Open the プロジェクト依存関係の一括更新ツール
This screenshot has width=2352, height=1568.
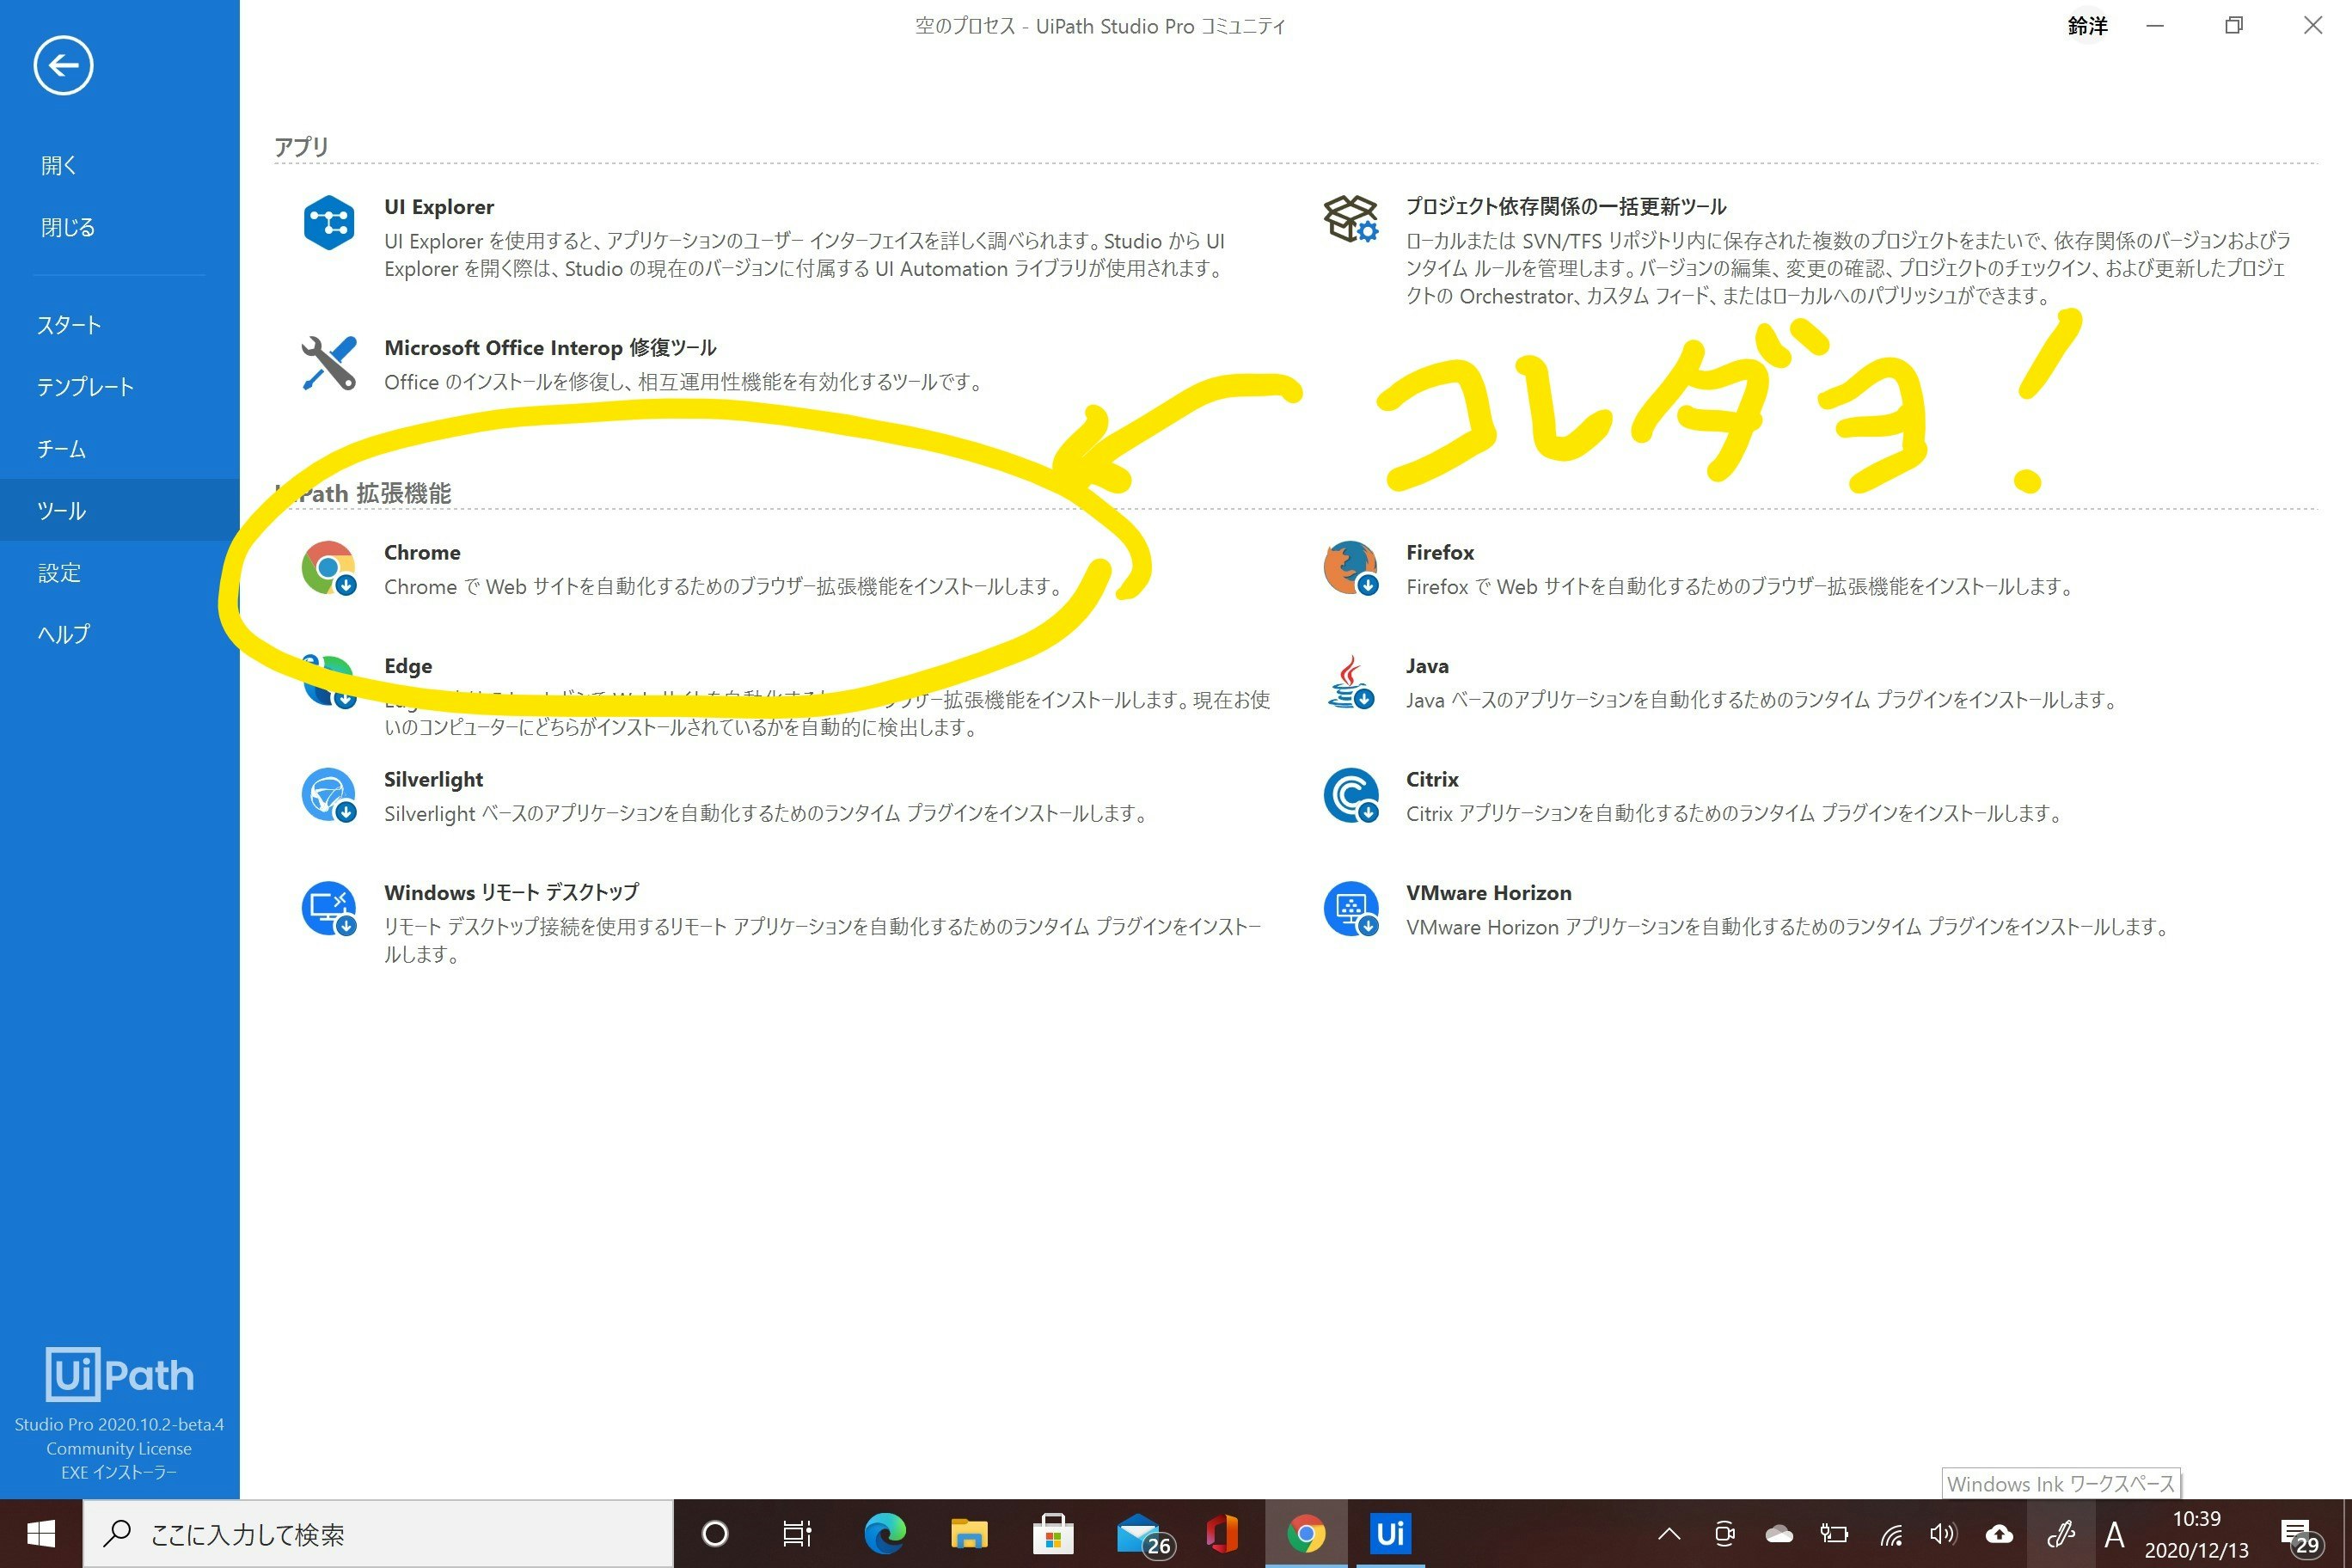click(x=1565, y=207)
